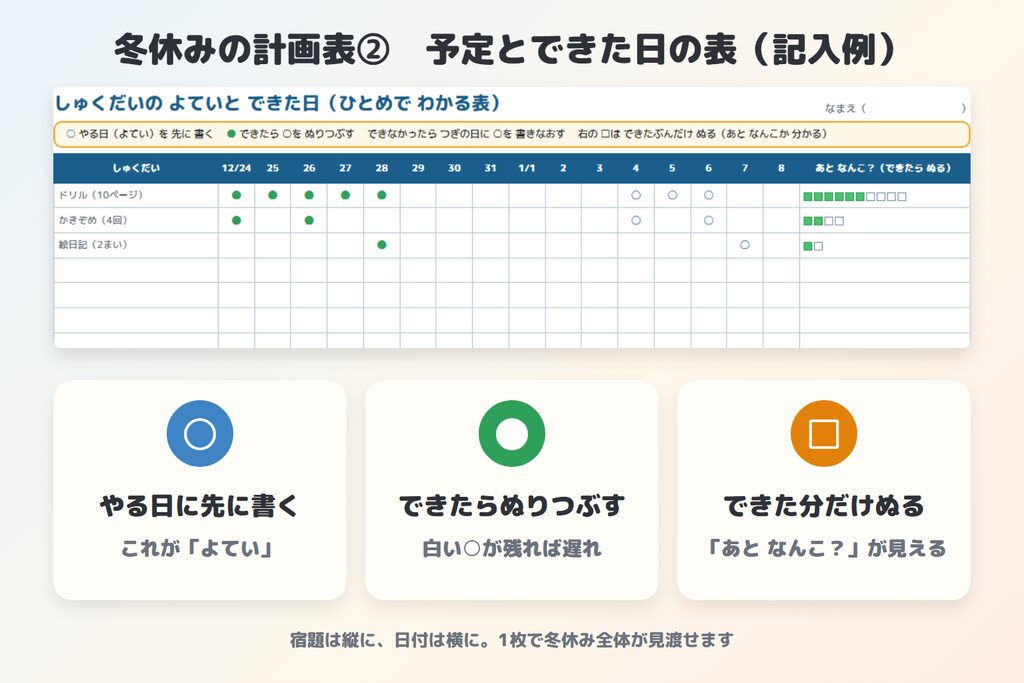The width and height of the screenshot is (1024, 683).
Task: Select the green dot for かきぞめ on 26
Action: [x=309, y=221]
